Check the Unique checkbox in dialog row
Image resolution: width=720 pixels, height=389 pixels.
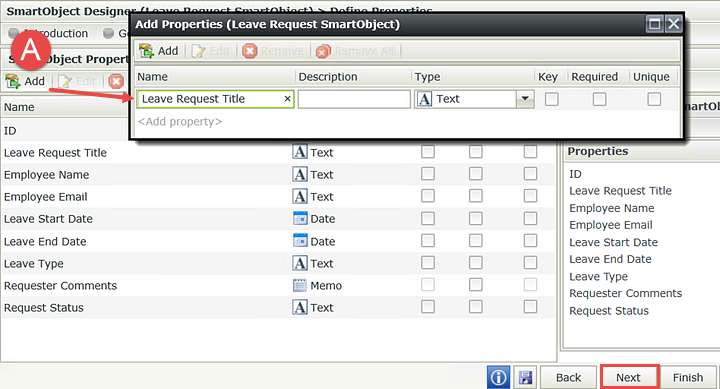[654, 99]
